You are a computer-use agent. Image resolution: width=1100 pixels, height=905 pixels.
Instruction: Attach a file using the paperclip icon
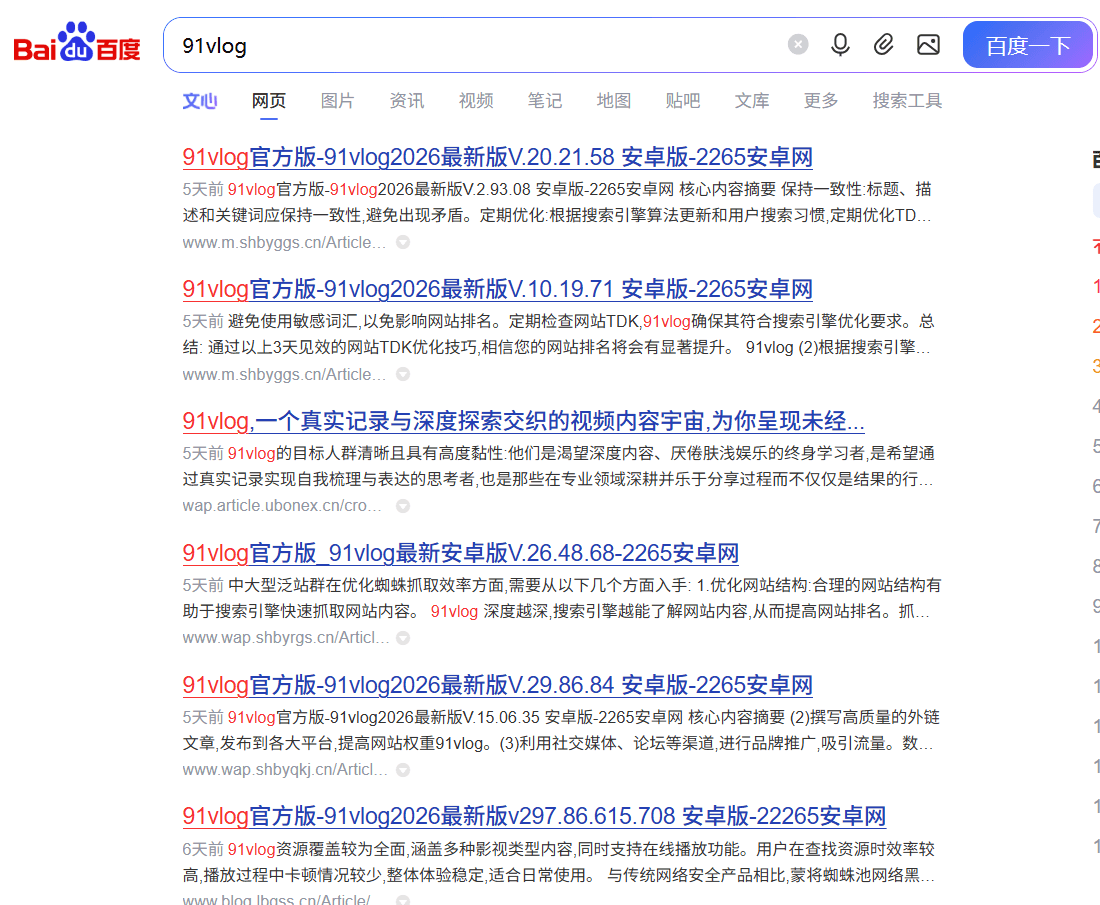[883, 45]
